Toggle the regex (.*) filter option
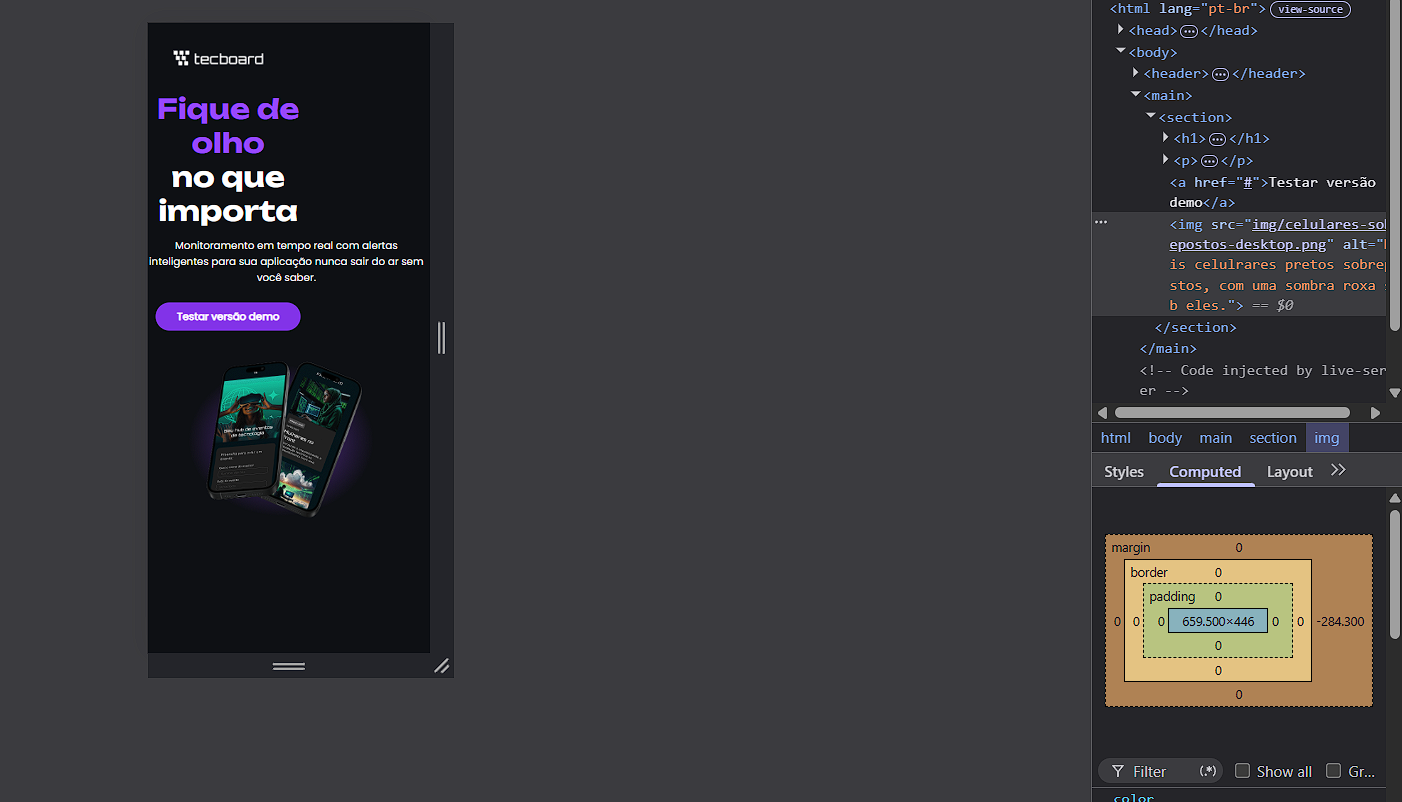The image size is (1402, 802). tap(1208, 771)
